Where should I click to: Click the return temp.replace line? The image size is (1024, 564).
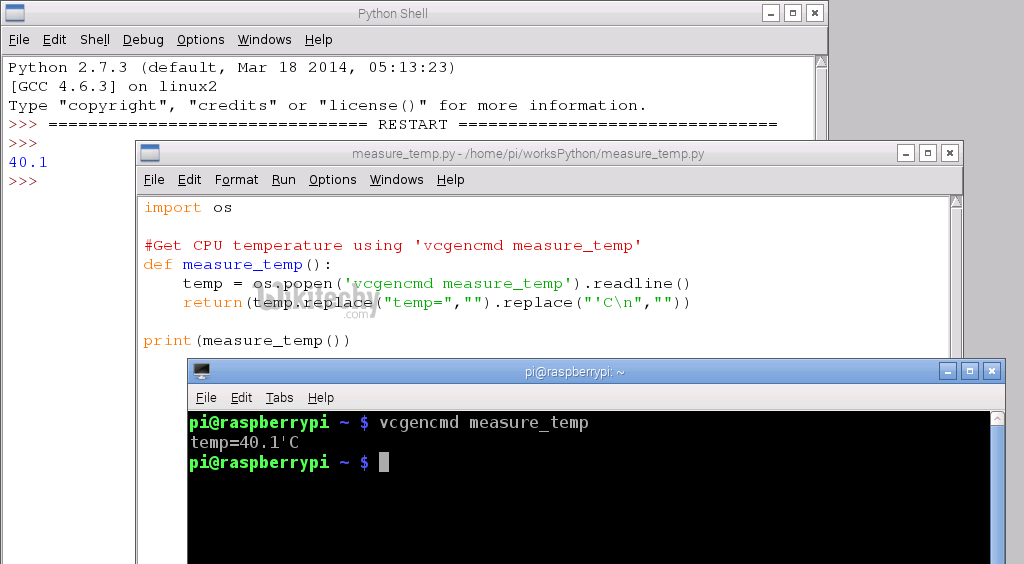click(x=436, y=303)
